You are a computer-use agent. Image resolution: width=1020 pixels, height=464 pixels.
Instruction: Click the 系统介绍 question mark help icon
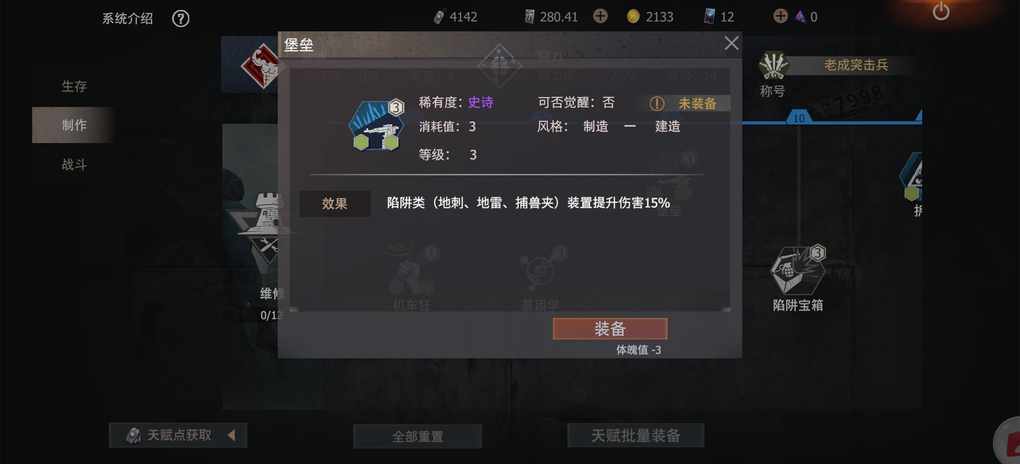181,18
